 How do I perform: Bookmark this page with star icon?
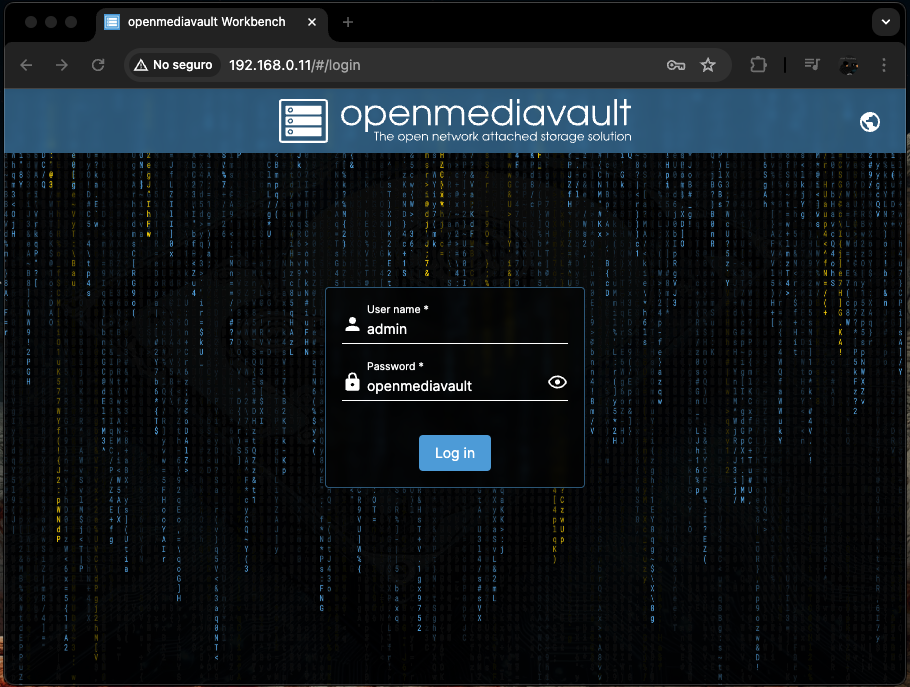707,65
